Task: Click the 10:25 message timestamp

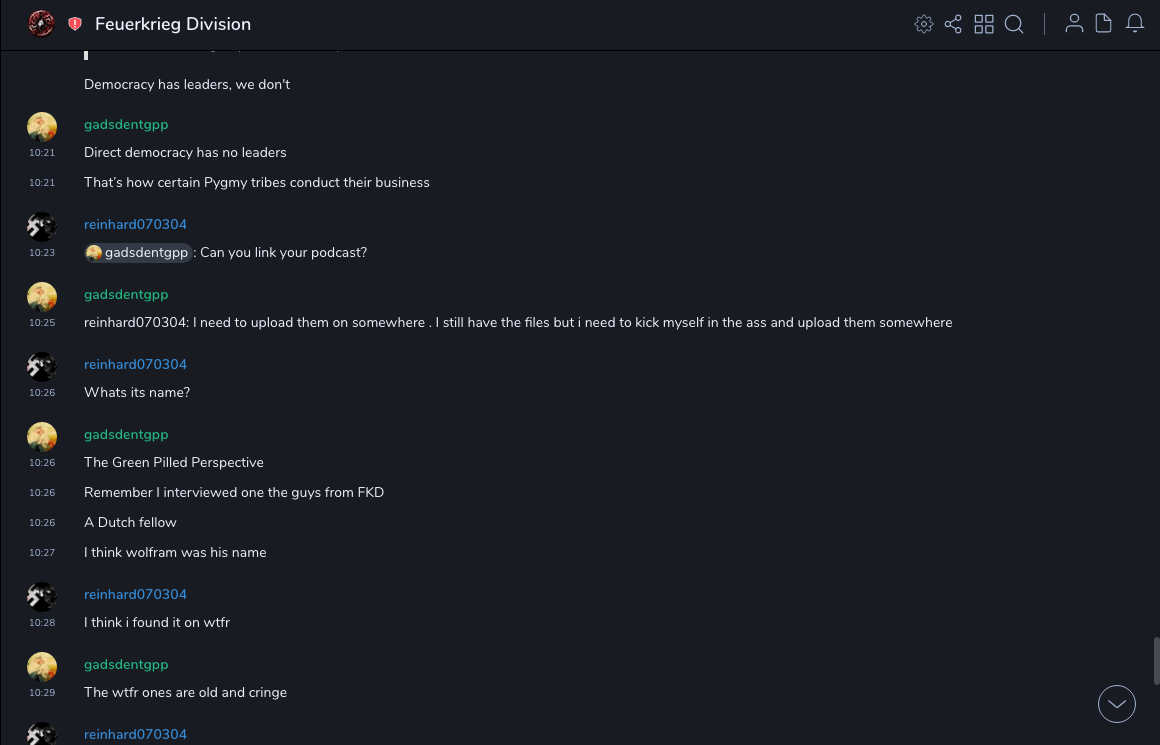Action: coord(42,323)
